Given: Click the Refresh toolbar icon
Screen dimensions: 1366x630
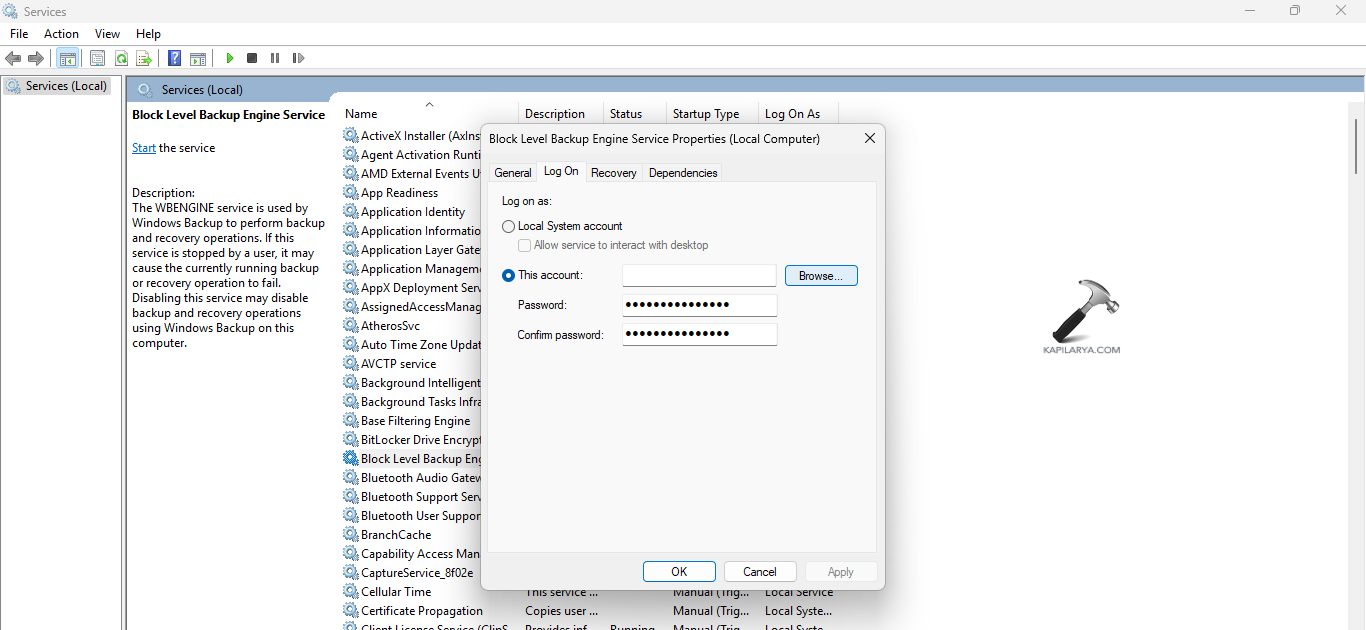Looking at the screenshot, I should tap(121, 59).
